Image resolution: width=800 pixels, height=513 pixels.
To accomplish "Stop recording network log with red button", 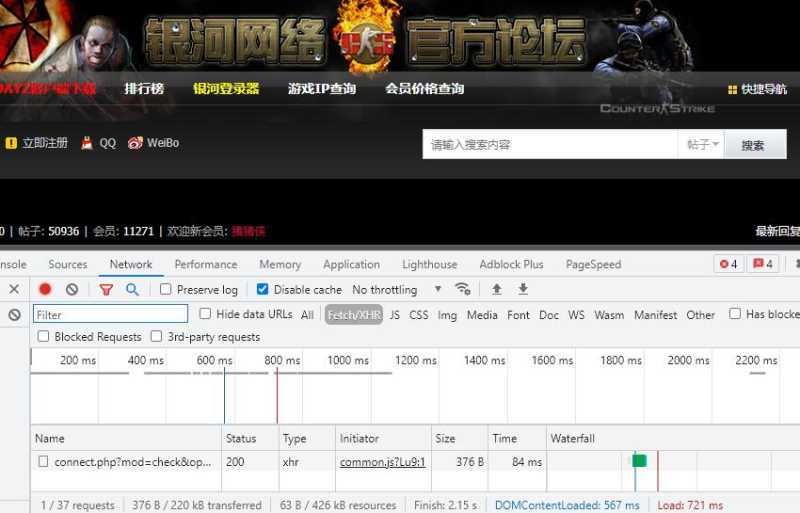I will click(45, 289).
